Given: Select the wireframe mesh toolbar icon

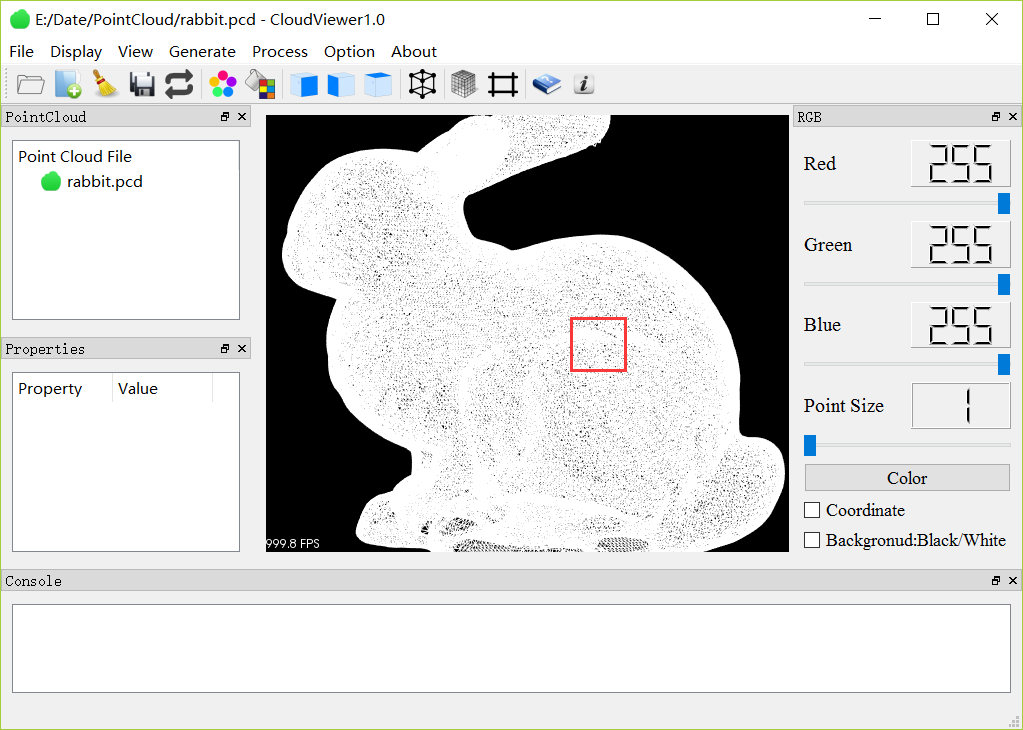Looking at the screenshot, I should (x=422, y=84).
